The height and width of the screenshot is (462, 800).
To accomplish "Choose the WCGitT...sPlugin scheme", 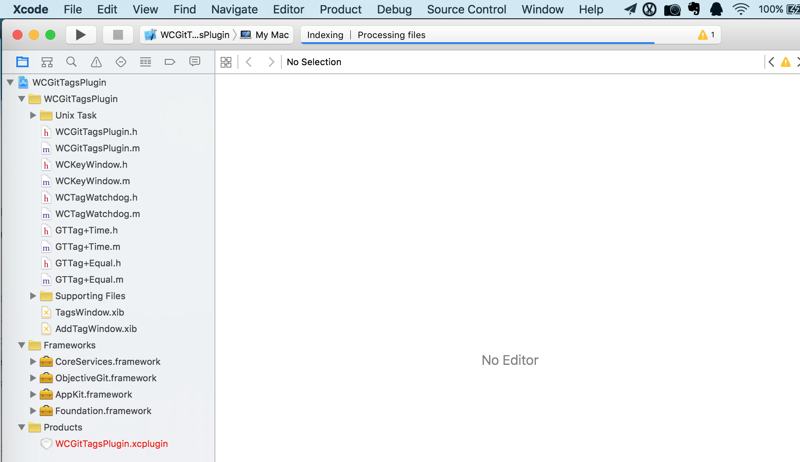I will [x=187, y=35].
